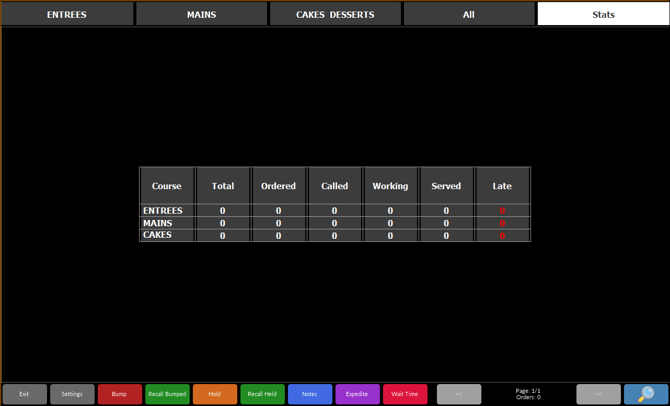Click the Exit button
Screen dimensions: 670x406
click(25, 394)
